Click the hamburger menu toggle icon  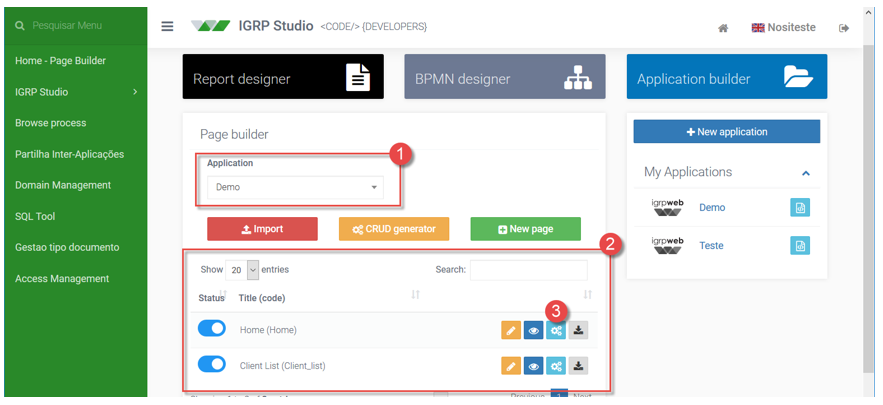click(x=167, y=26)
